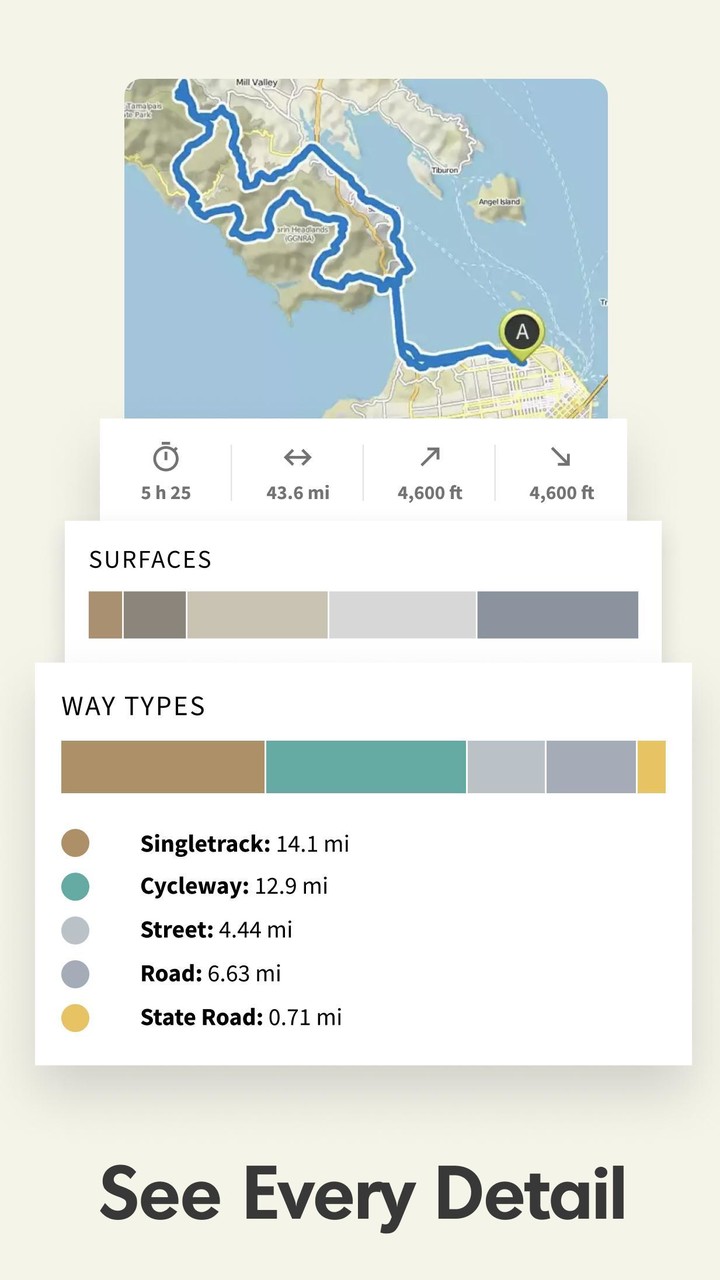Image resolution: width=720 pixels, height=1280 pixels.
Task: Click the dark blue-gray Surfaces bar segment
Action: 557,615
